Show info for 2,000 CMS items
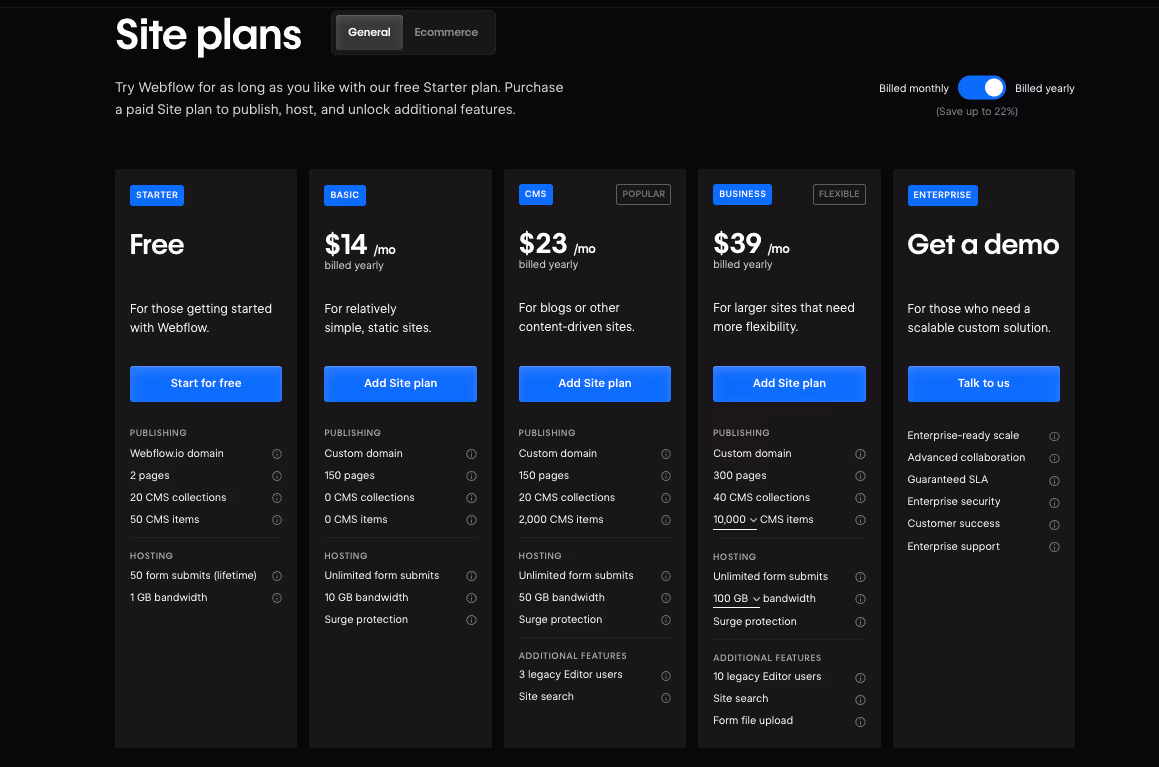Screen dimensions: 1159x767 [x=665, y=520]
